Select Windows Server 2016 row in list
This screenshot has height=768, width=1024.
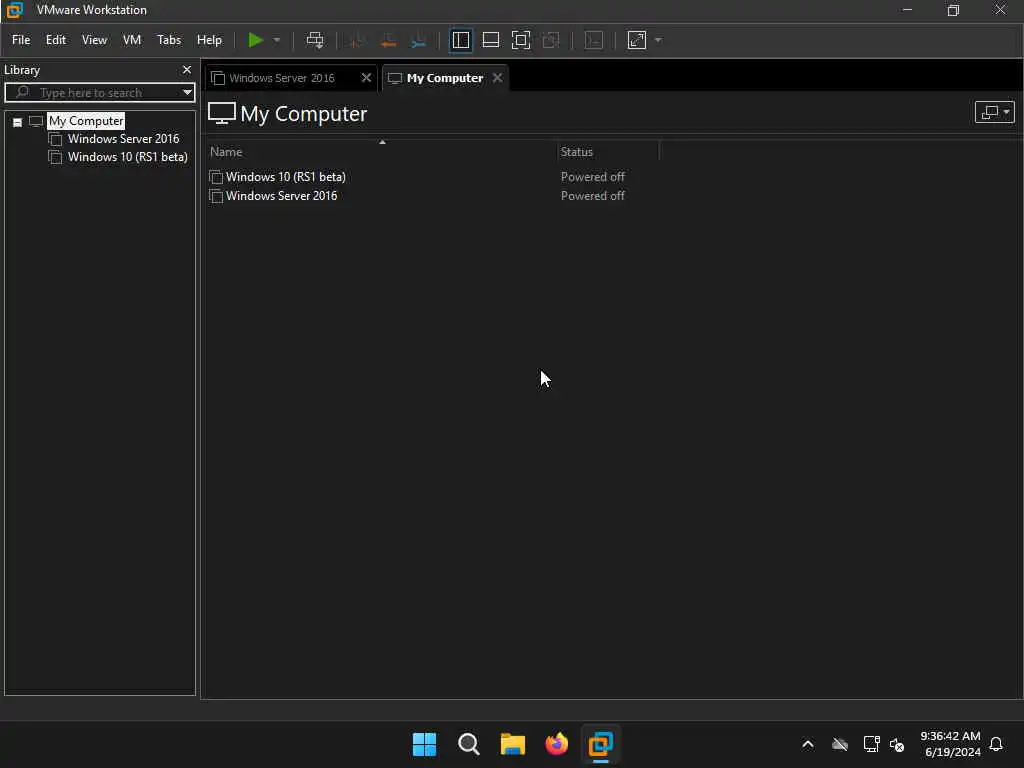281,196
